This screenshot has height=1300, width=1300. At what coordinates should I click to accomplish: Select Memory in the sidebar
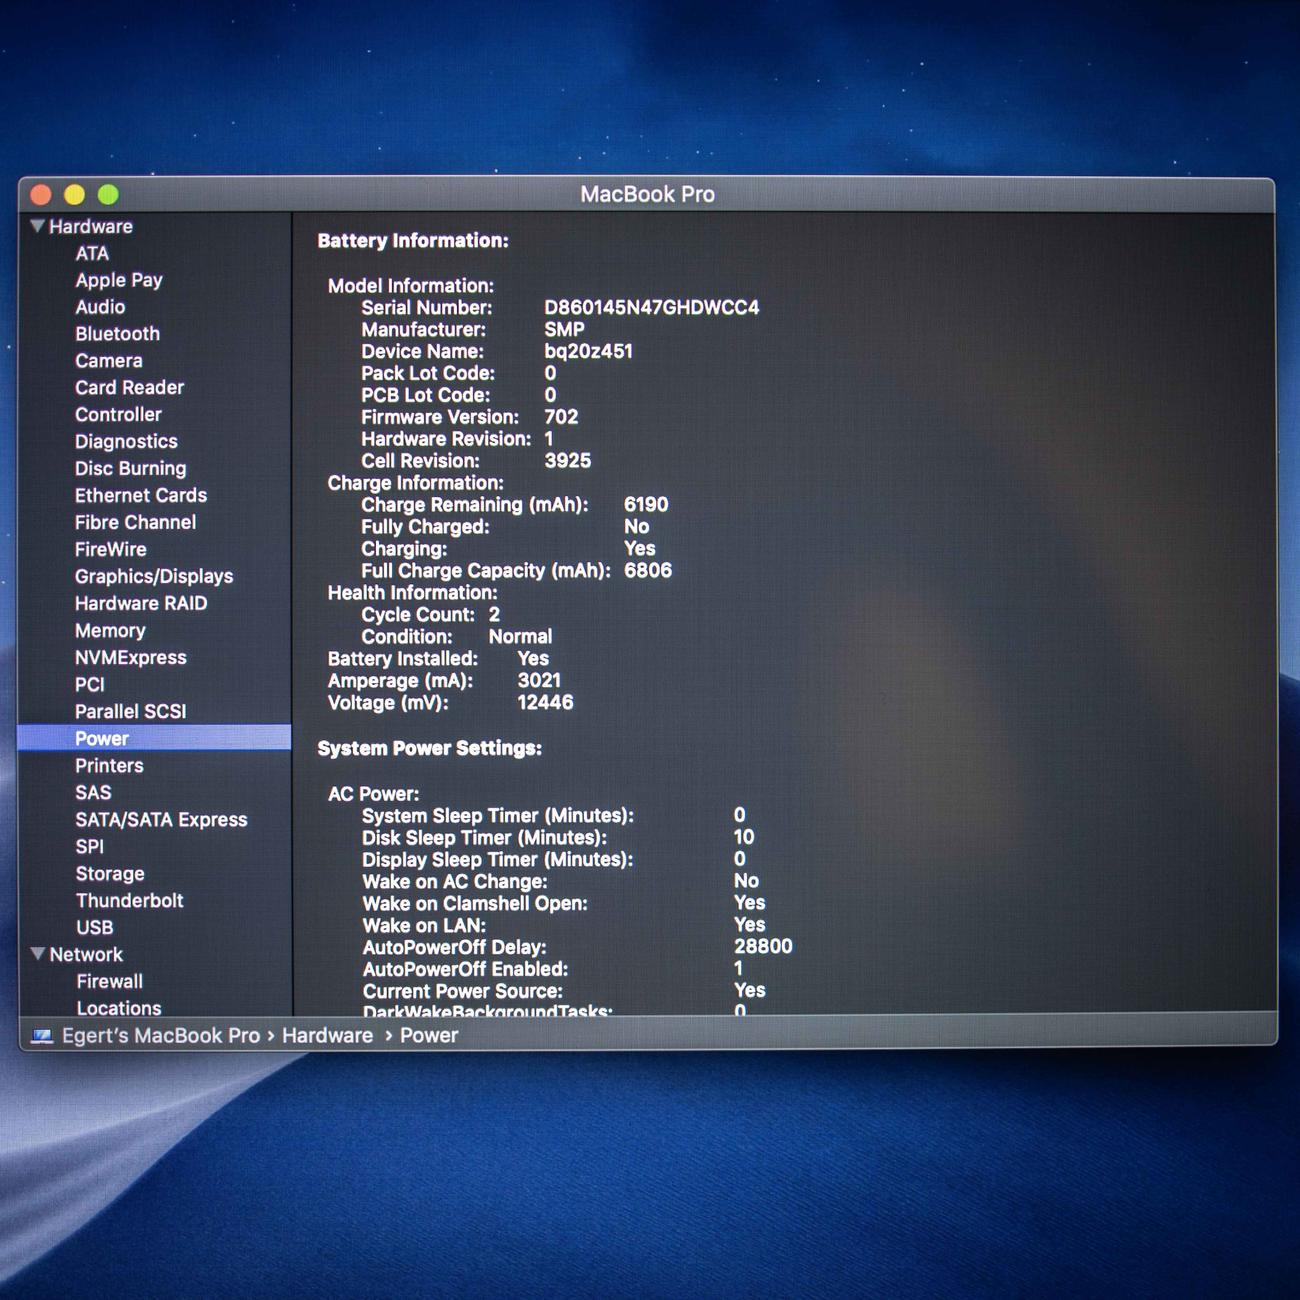[110, 631]
